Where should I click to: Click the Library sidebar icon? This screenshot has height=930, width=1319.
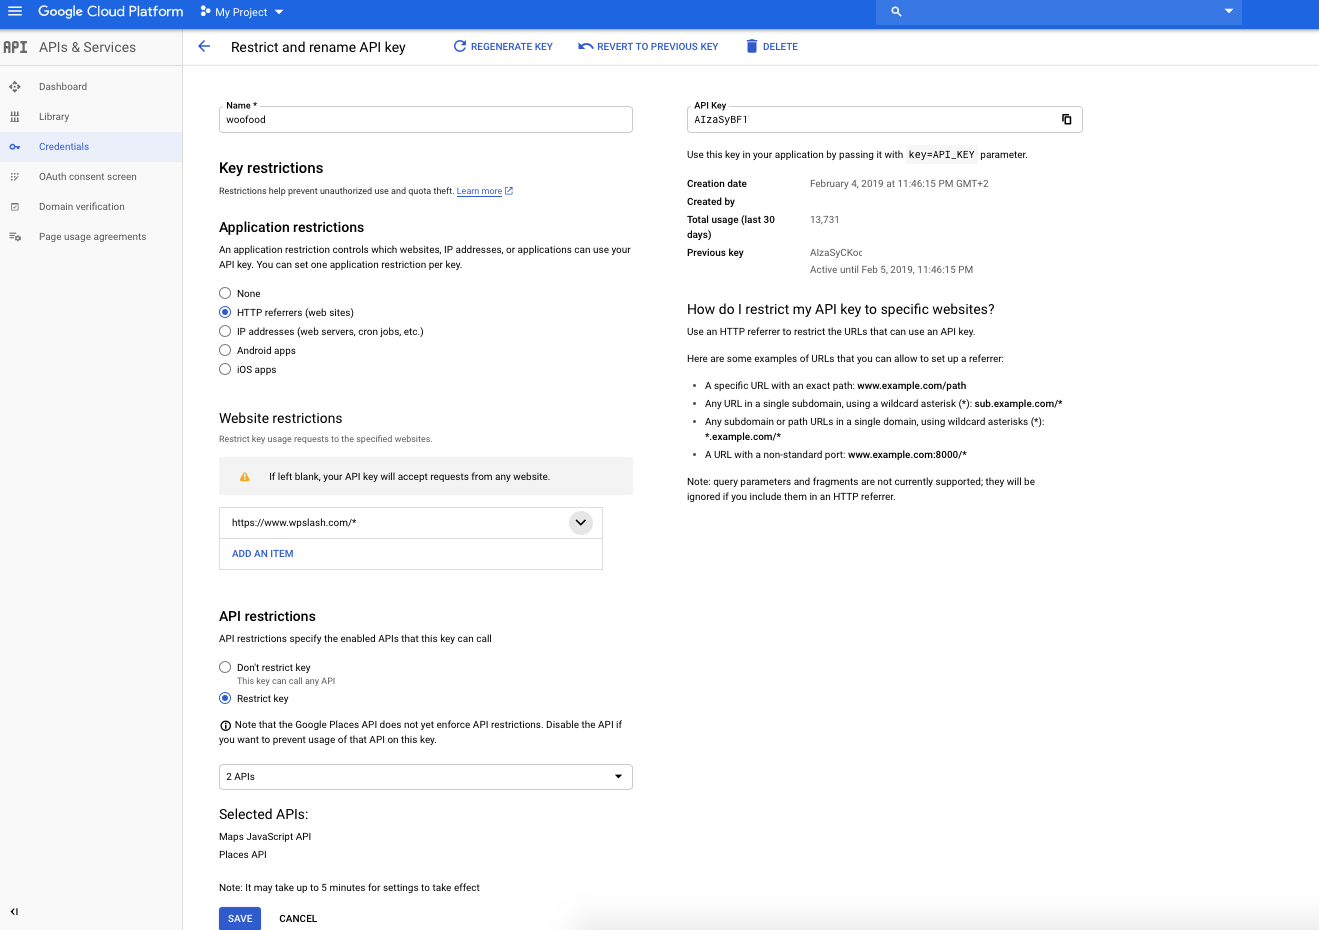tap(15, 117)
